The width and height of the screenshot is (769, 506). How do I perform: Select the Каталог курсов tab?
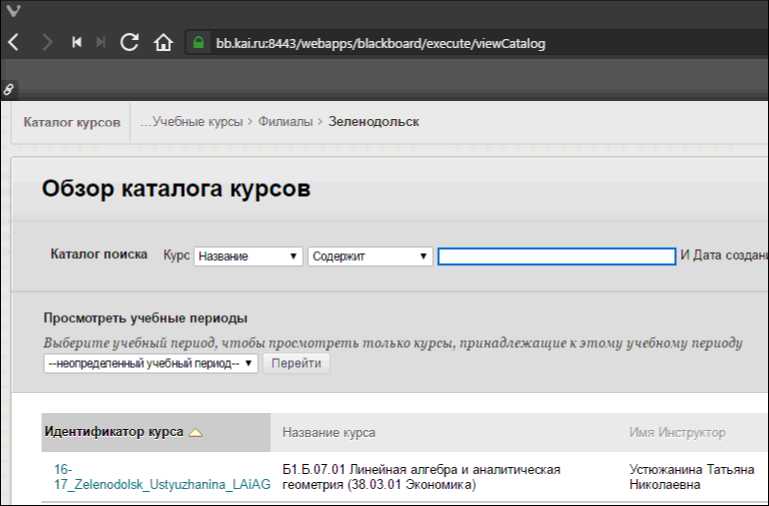(x=71, y=122)
